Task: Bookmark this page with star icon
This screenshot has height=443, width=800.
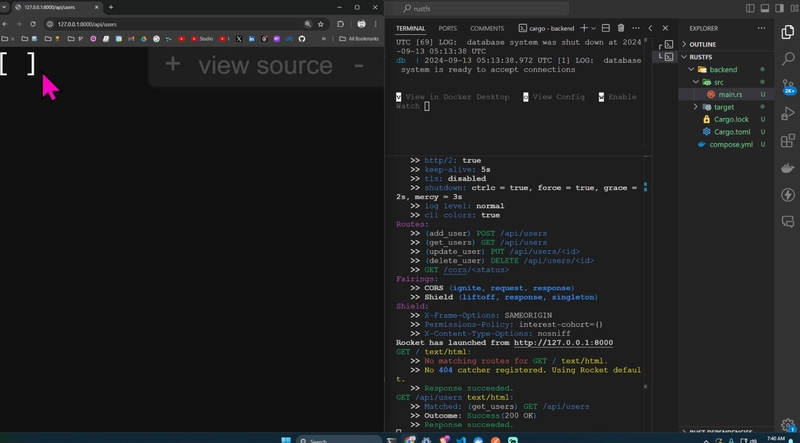Action: coord(320,24)
